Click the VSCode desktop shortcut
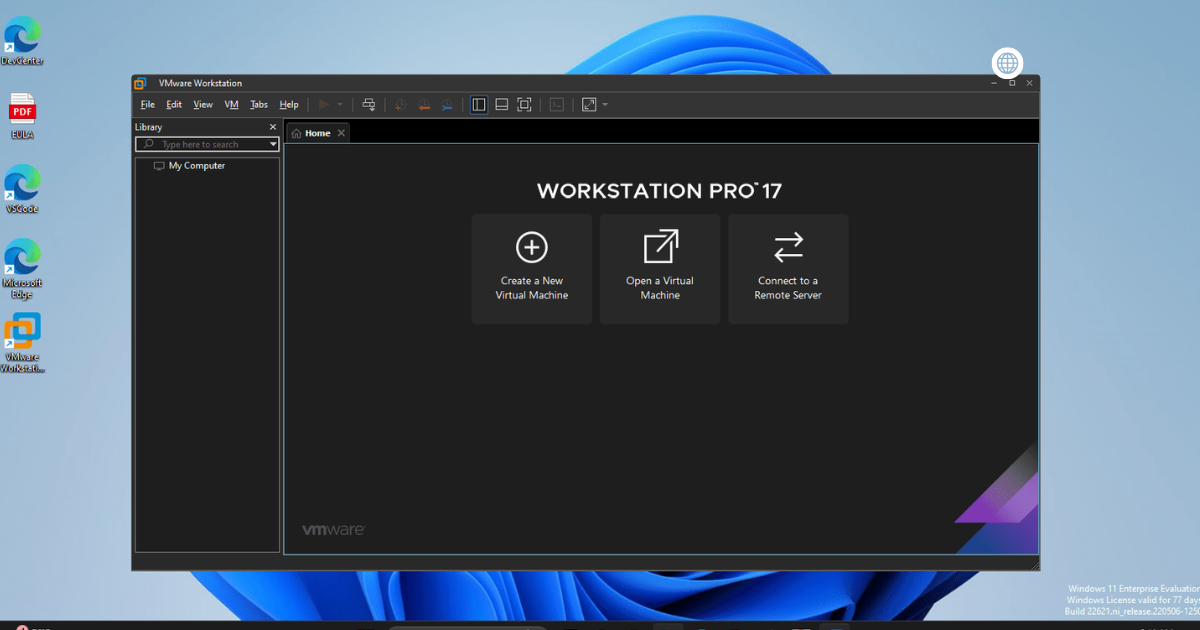This screenshot has width=1200, height=630. (x=22, y=189)
